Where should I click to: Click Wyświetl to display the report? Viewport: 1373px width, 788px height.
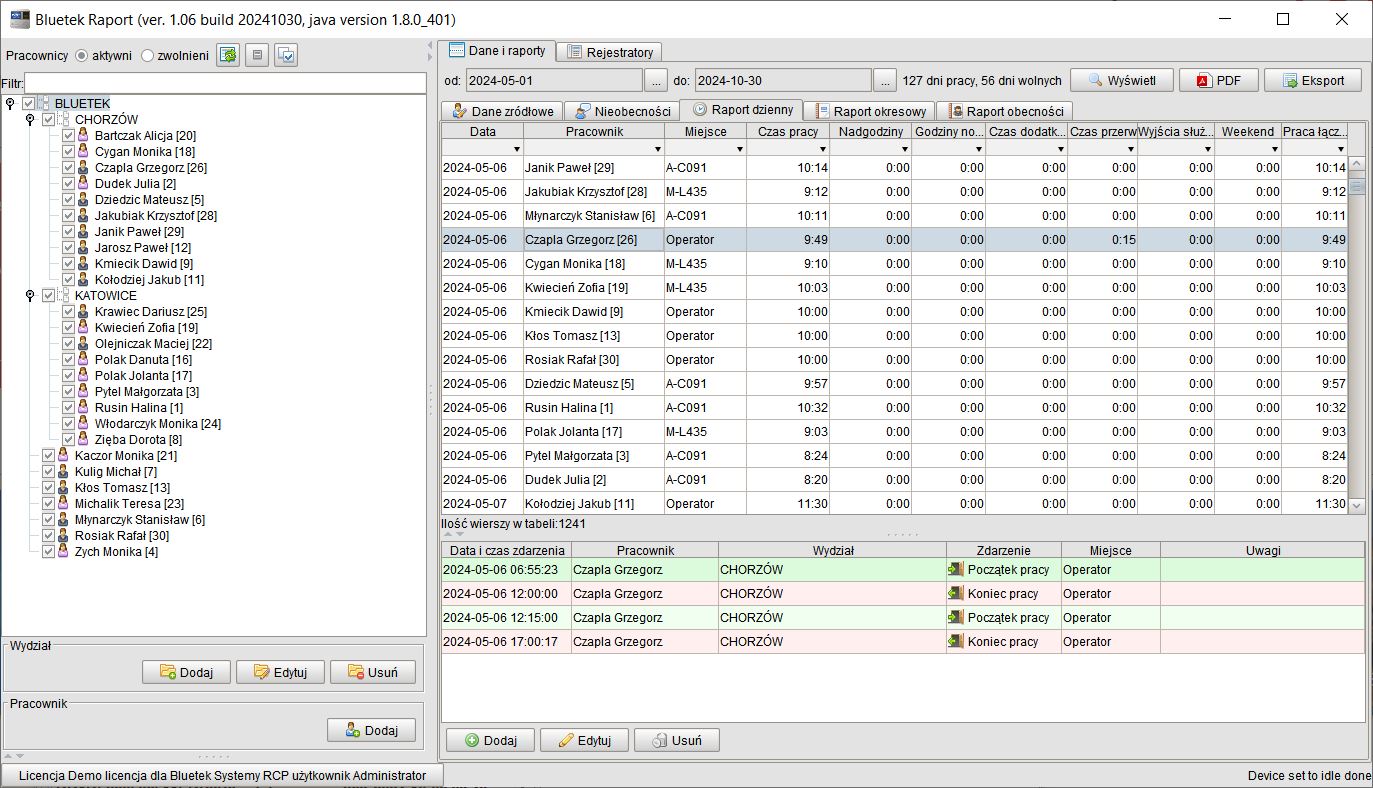(1122, 81)
